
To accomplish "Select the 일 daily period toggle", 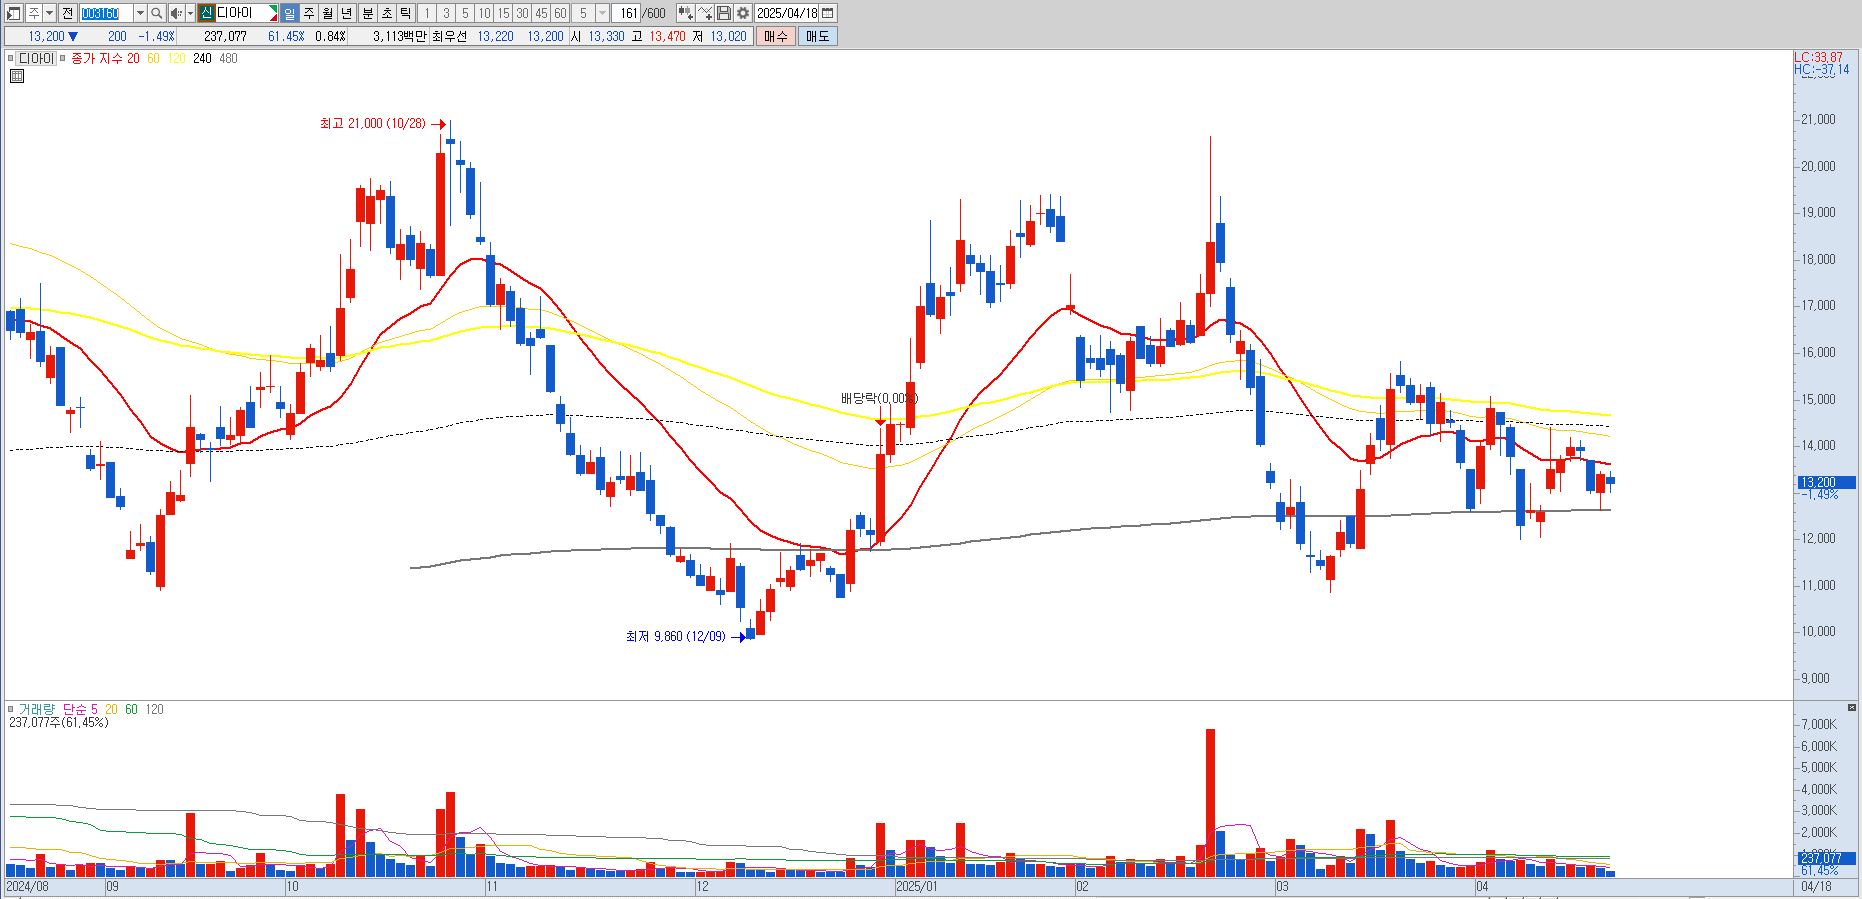I will coord(289,13).
